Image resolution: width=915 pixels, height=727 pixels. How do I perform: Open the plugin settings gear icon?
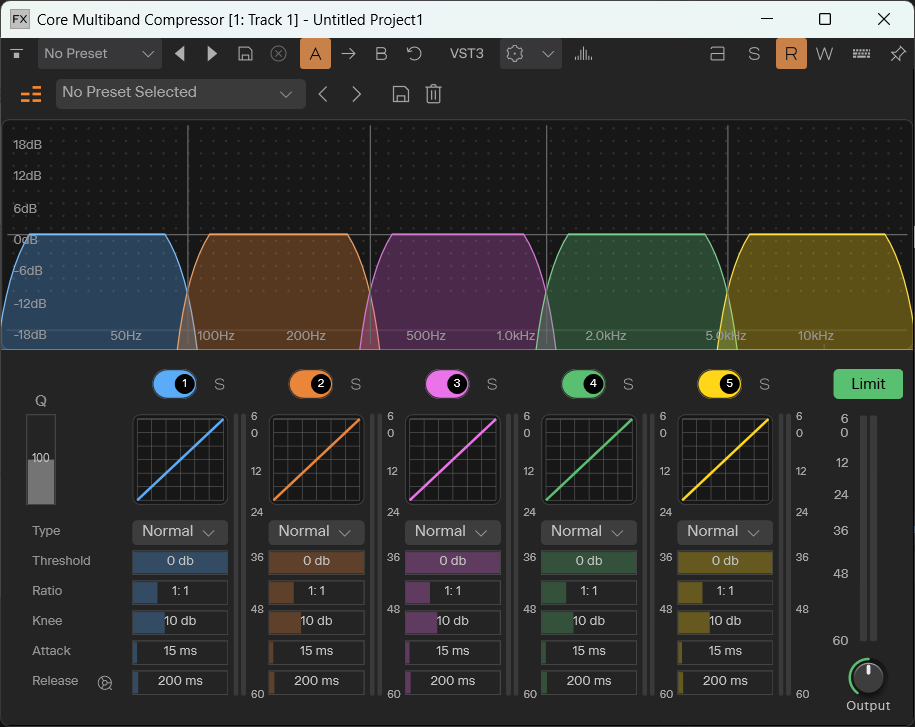point(515,54)
